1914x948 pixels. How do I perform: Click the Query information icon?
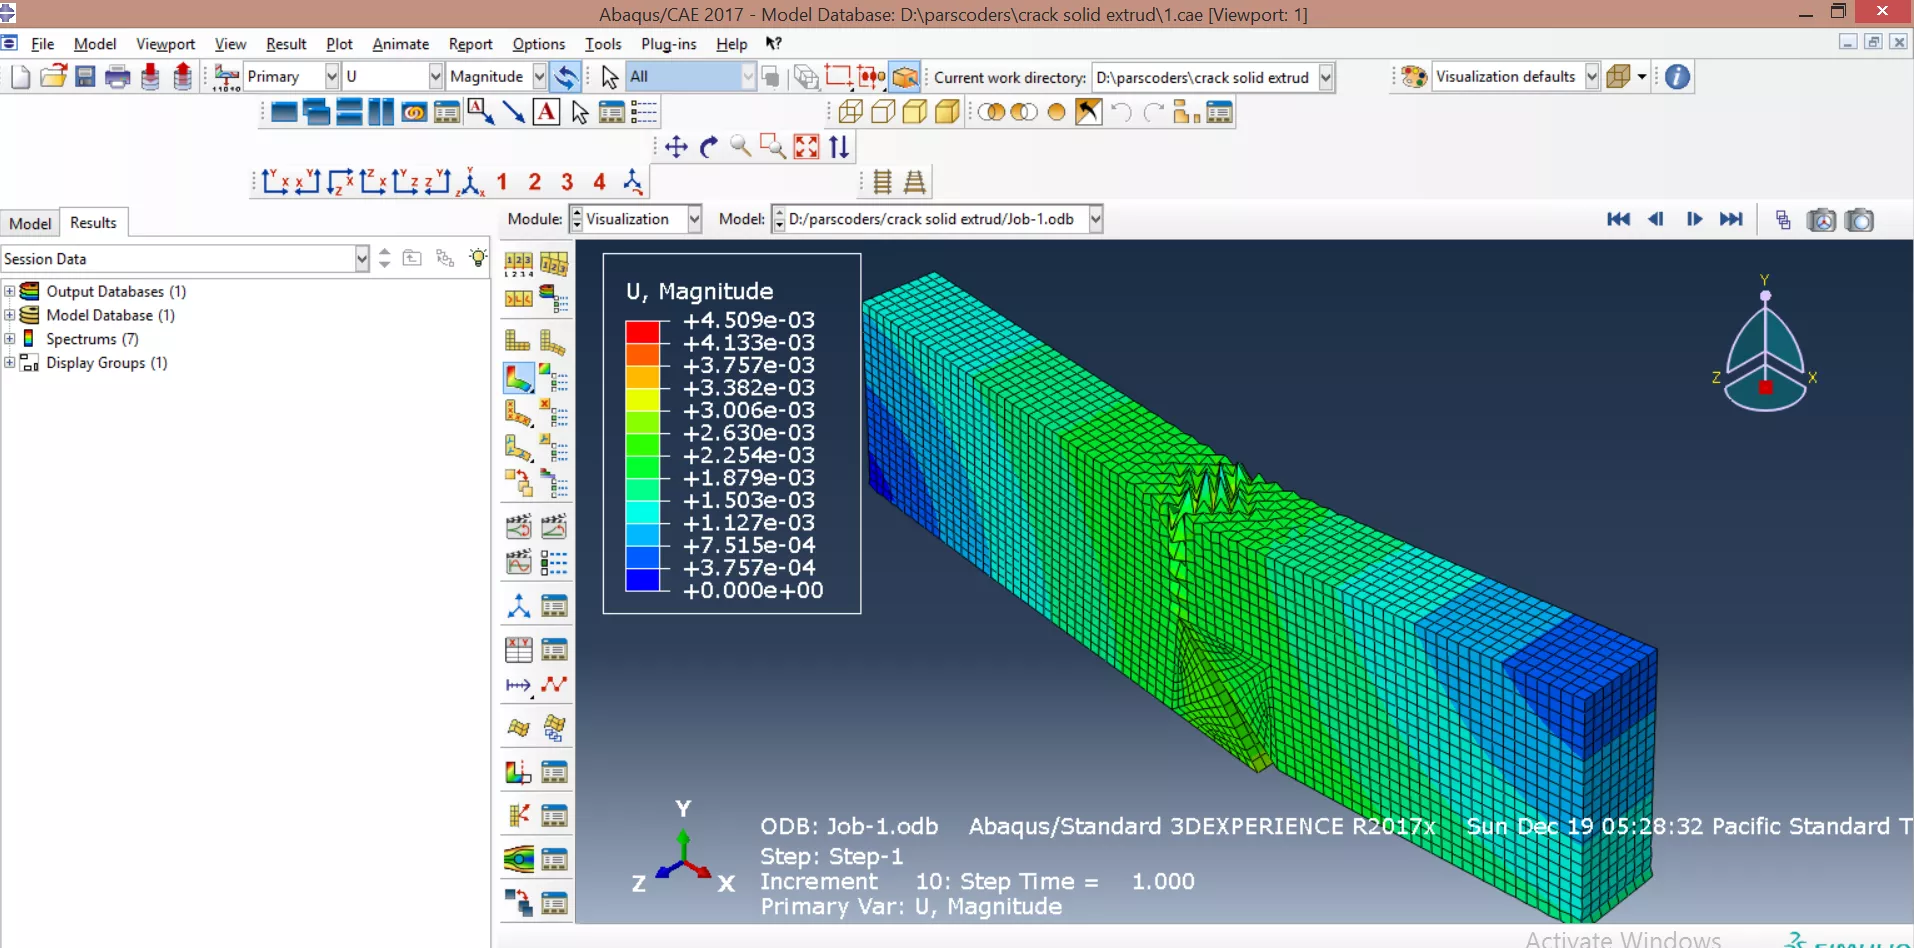click(x=1677, y=77)
